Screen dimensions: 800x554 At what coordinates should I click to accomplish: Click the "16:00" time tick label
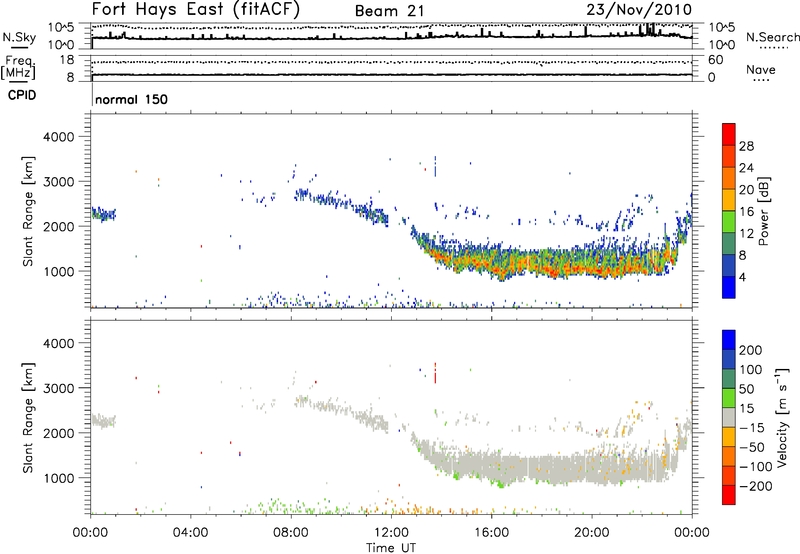(x=491, y=533)
